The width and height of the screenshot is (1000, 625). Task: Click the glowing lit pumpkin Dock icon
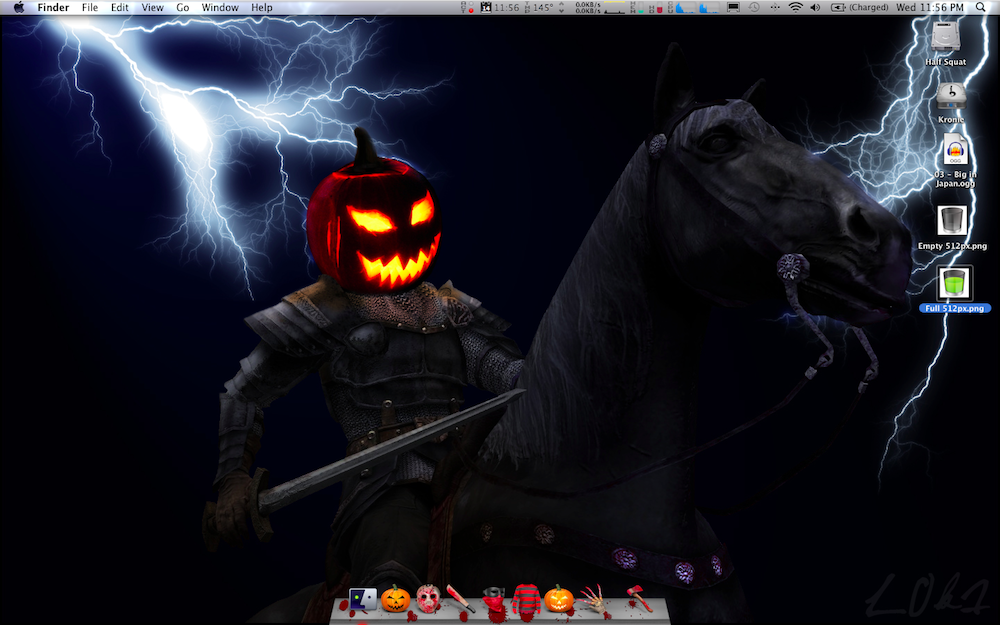coord(559,599)
